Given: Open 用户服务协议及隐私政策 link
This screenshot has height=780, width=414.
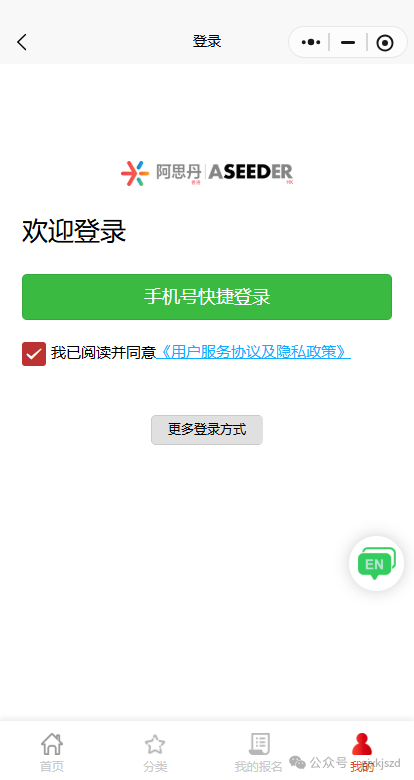Looking at the screenshot, I should click(253, 353).
